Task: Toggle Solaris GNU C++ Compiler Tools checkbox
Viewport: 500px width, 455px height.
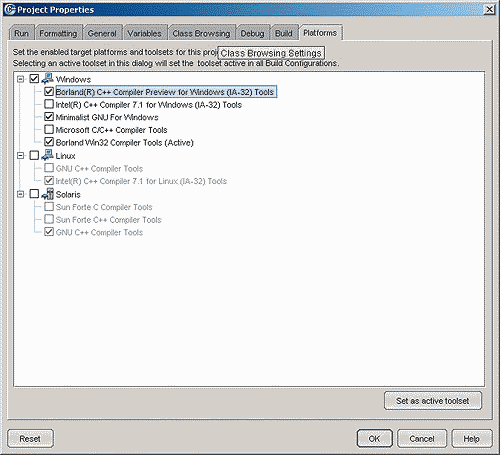Action: point(49,232)
